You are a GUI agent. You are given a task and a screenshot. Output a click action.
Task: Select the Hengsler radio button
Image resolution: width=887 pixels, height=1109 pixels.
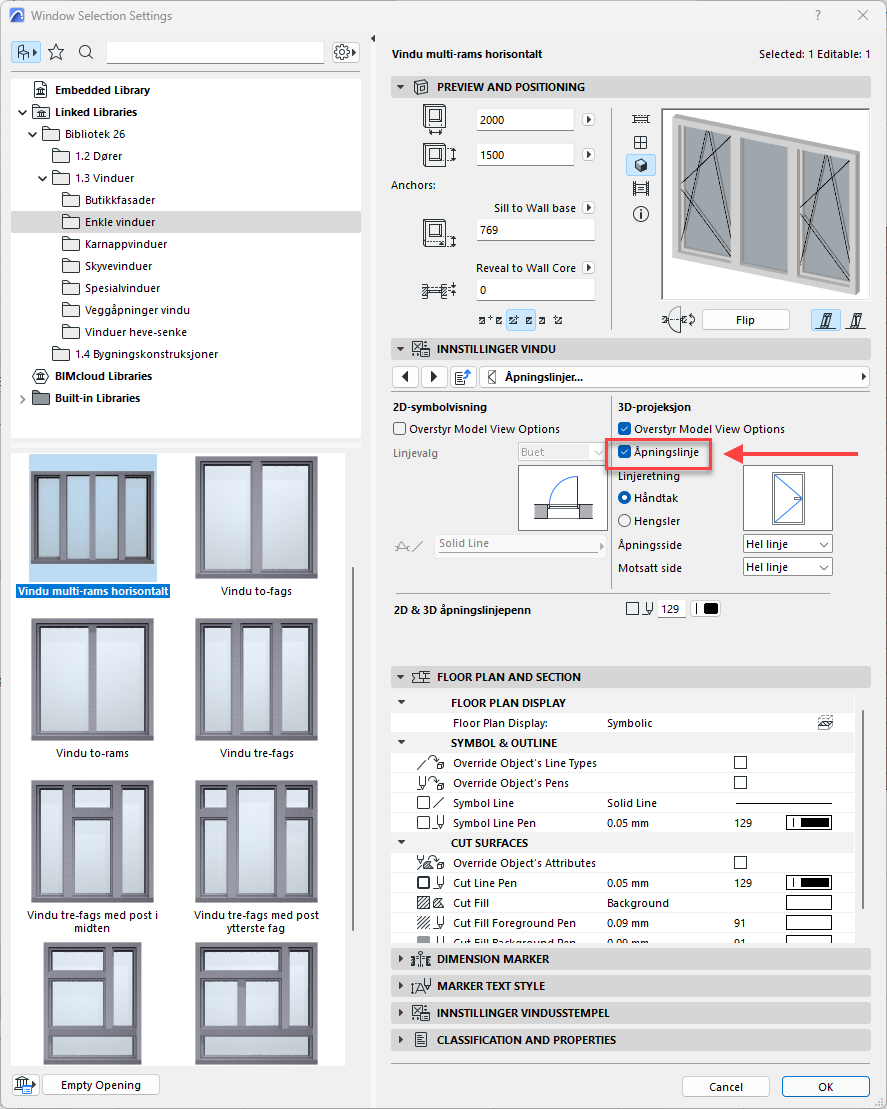pos(625,520)
